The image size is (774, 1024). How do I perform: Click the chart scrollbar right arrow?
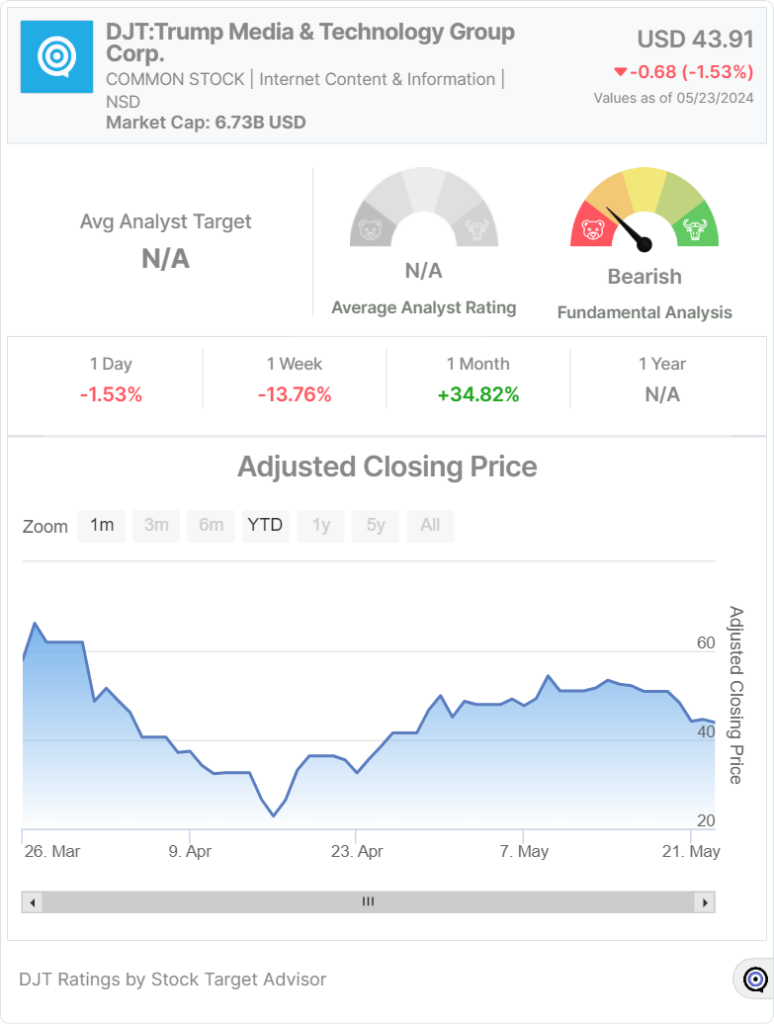[x=705, y=902]
